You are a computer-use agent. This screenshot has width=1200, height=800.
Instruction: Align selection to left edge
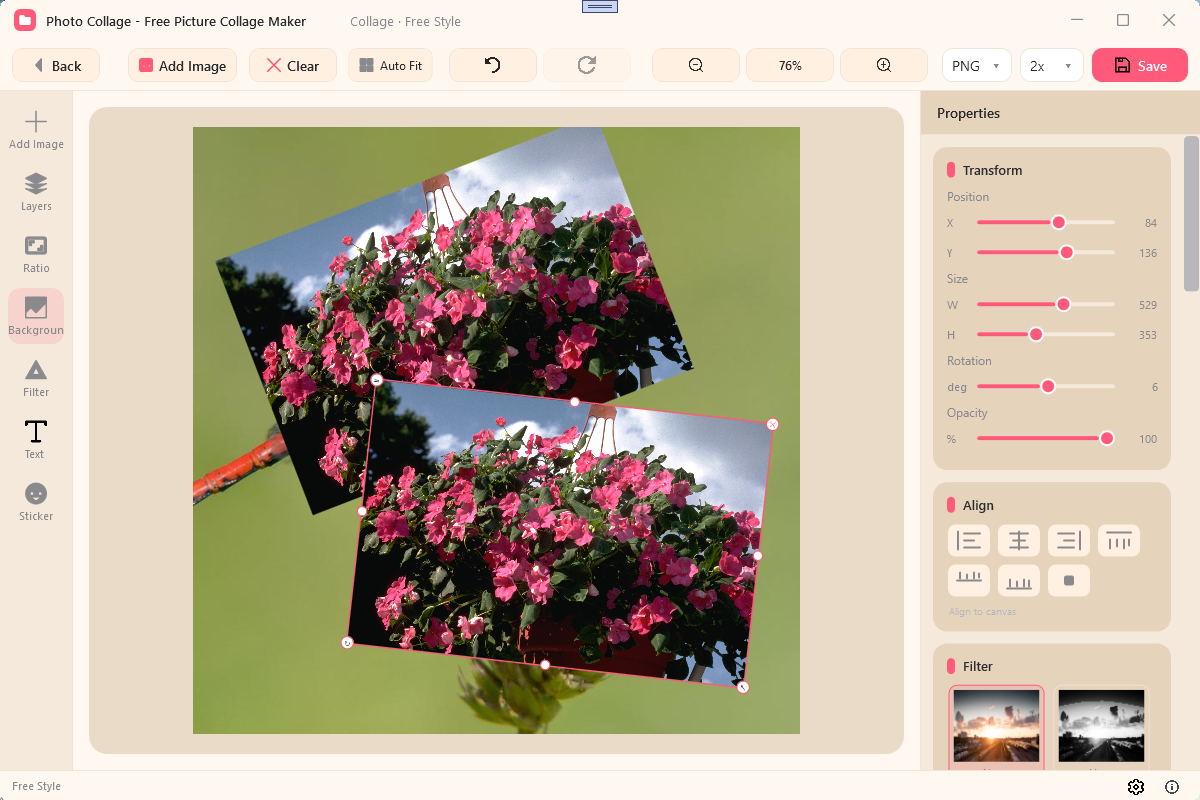coord(969,541)
